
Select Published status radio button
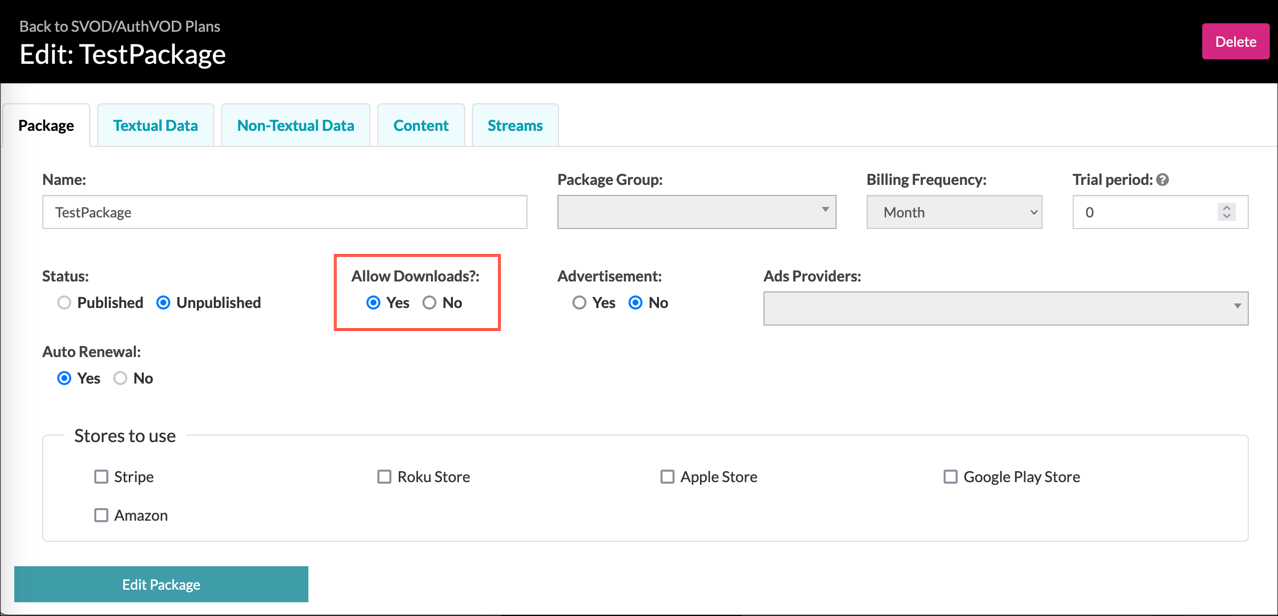[x=64, y=303]
